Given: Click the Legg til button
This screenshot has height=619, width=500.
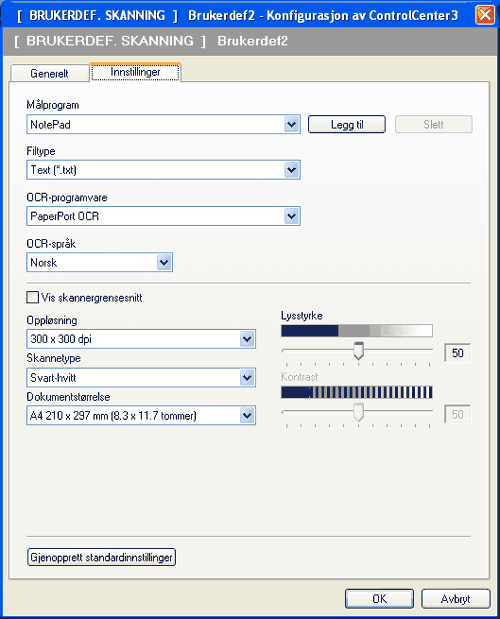Looking at the screenshot, I should (346, 124).
